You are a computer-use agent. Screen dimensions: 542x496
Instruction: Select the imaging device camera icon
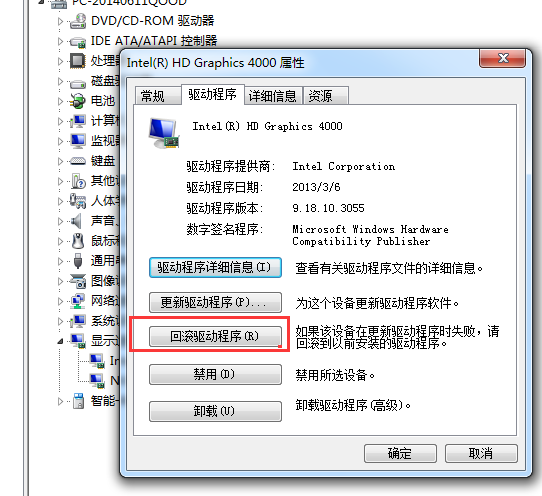78,281
